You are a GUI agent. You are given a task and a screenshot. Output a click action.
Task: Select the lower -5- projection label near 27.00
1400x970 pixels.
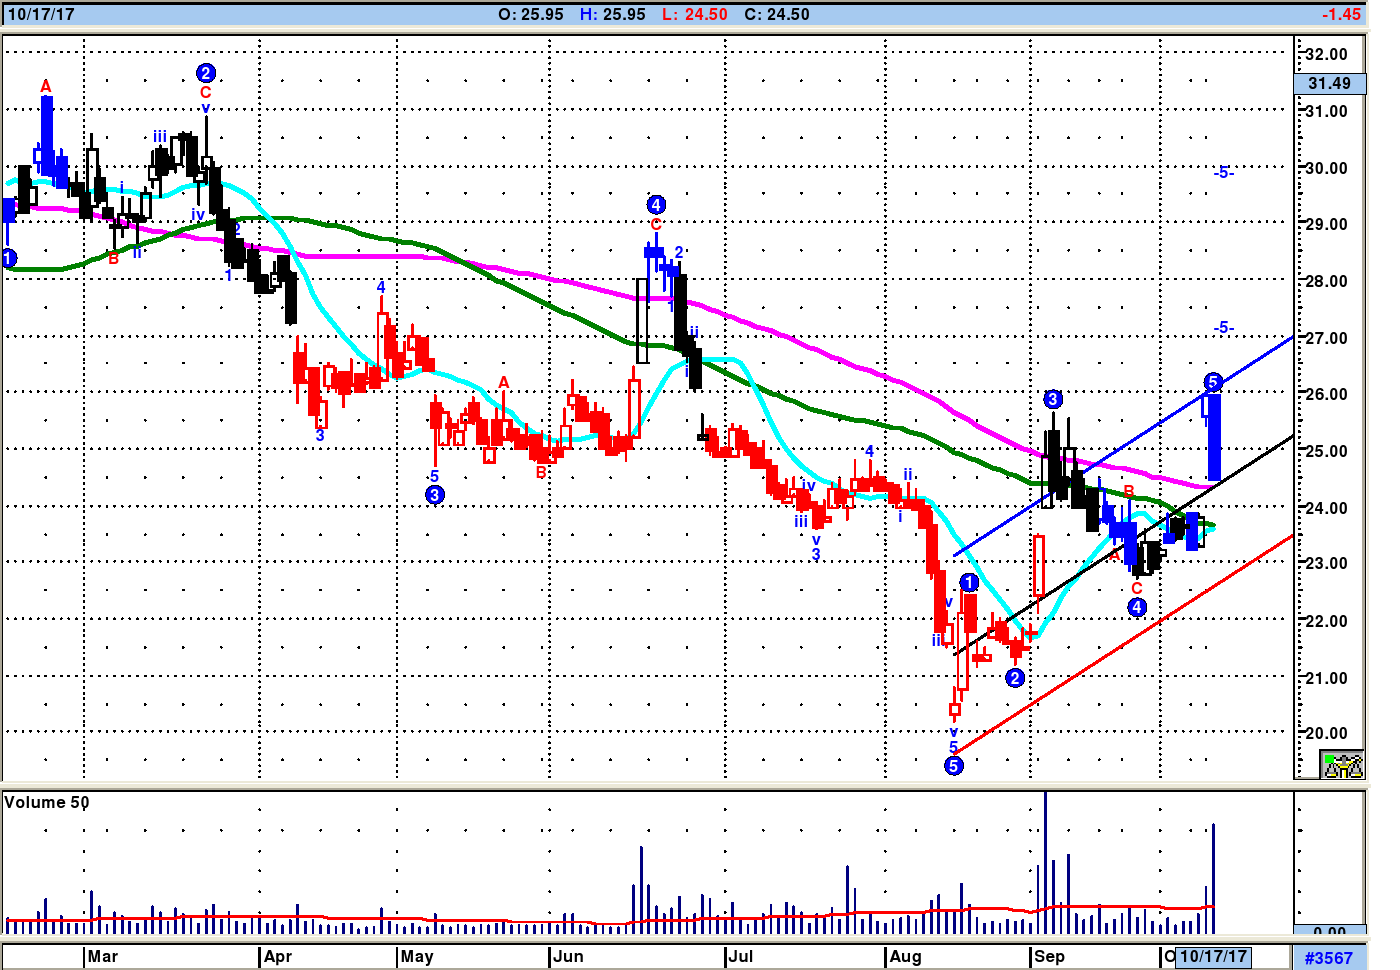[x=1223, y=328]
